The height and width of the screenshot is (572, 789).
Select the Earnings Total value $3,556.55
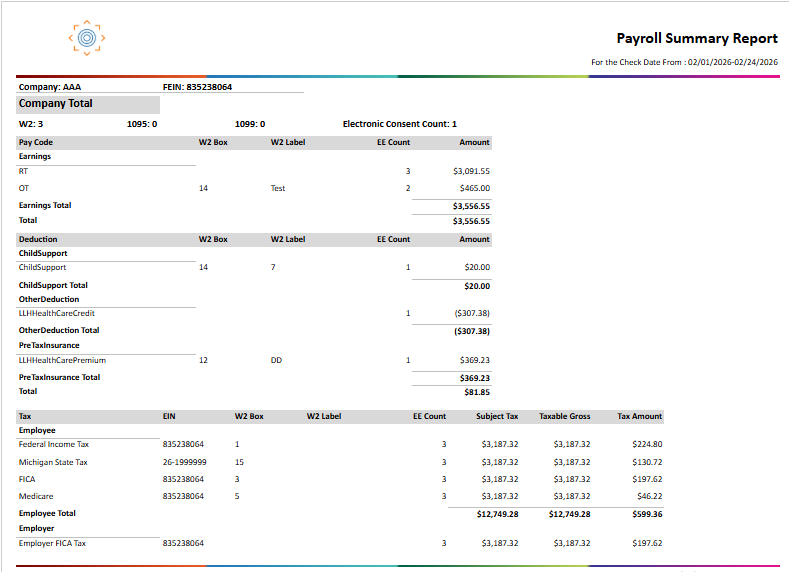(471, 206)
